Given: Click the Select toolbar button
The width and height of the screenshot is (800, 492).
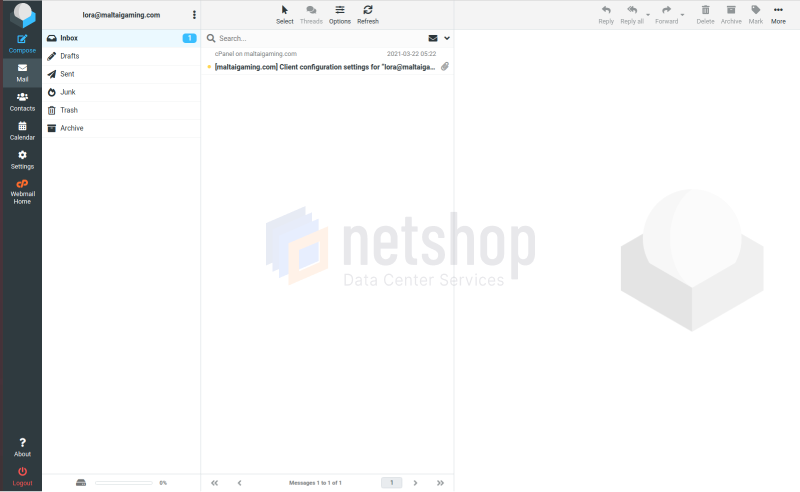Looking at the screenshot, I should click(285, 15).
